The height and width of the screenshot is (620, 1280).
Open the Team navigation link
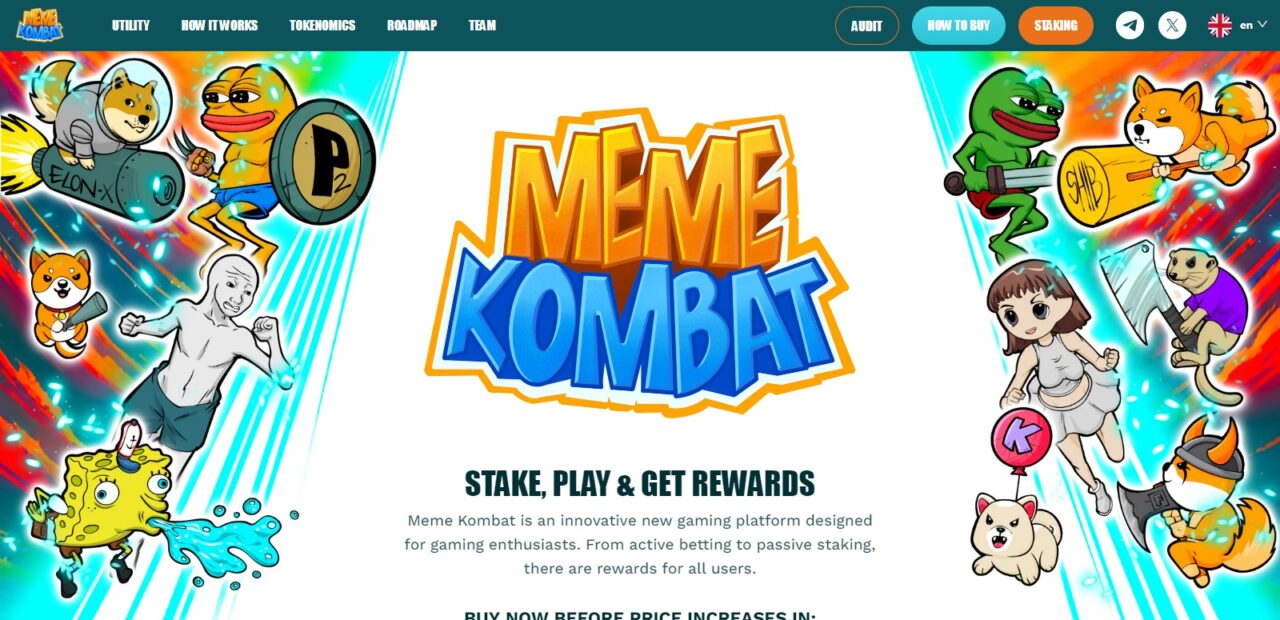coord(482,26)
